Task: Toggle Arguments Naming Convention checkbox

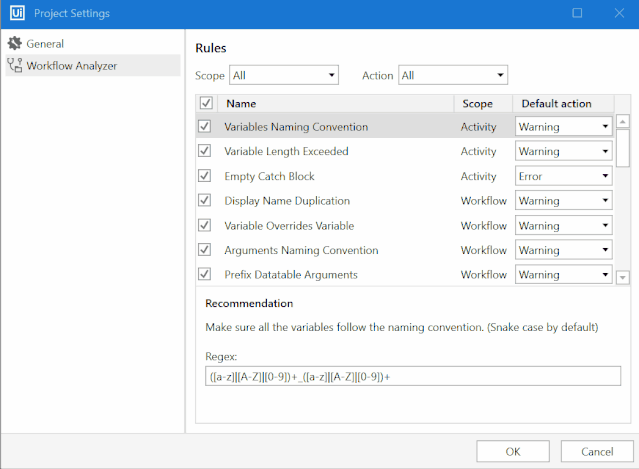Action: pyautogui.click(x=205, y=250)
